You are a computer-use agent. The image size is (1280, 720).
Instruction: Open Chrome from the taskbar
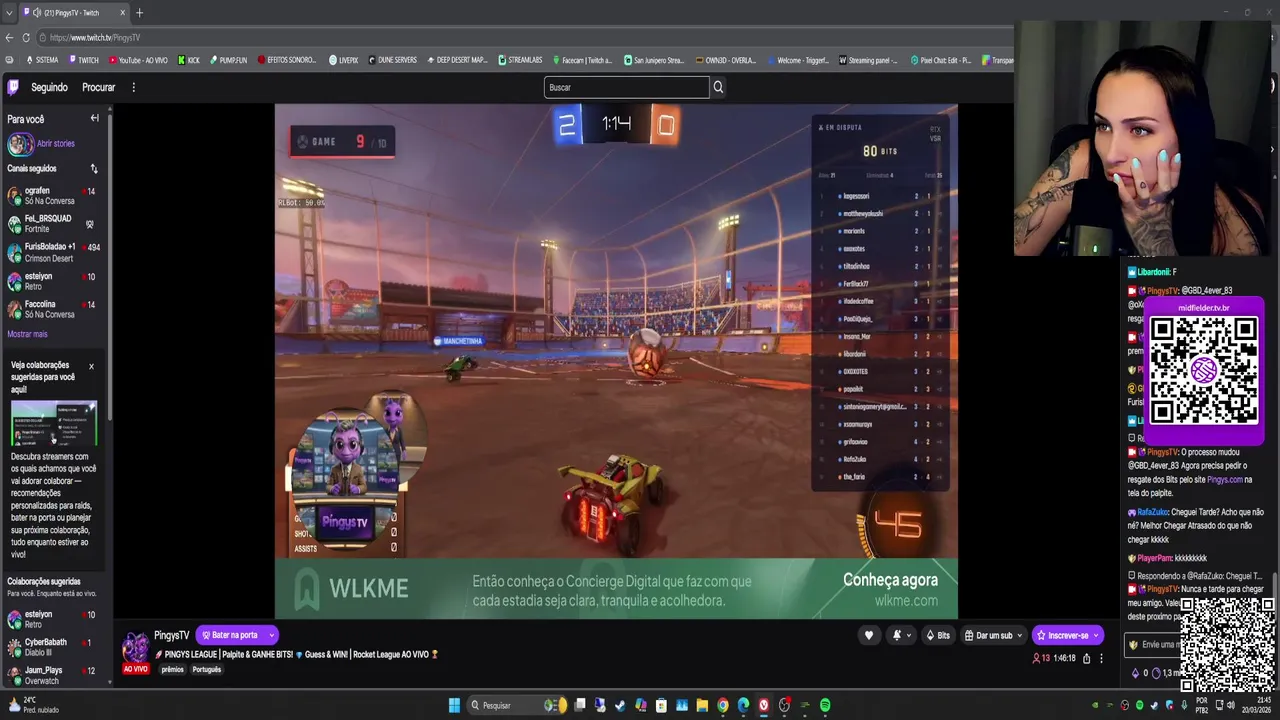[x=722, y=705]
